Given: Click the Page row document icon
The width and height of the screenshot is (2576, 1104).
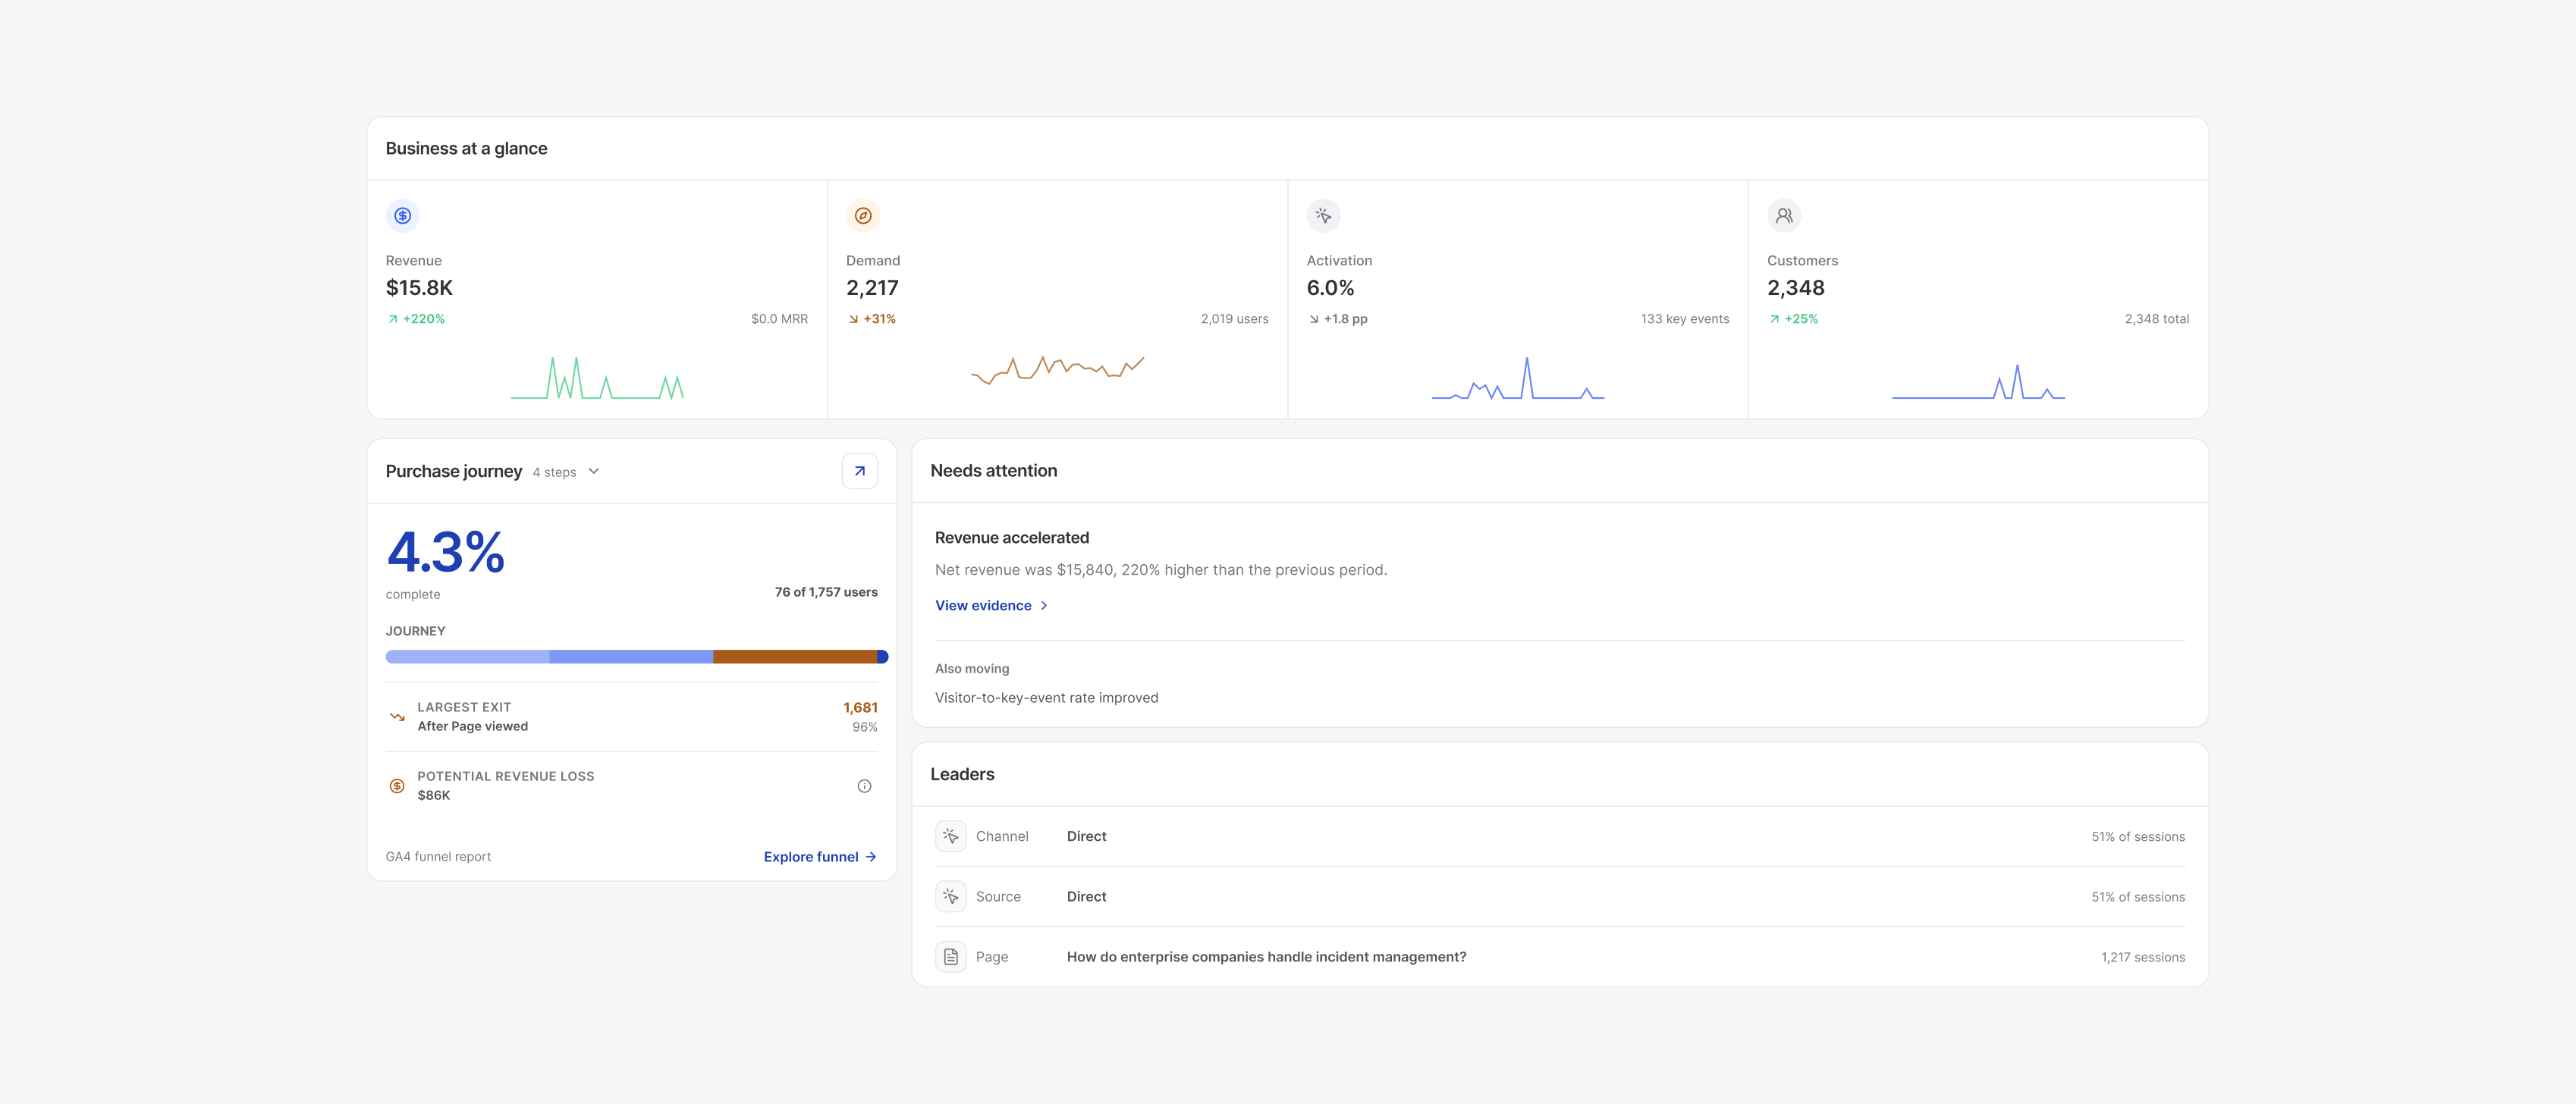Looking at the screenshot, I should click(x=950, y=957).
